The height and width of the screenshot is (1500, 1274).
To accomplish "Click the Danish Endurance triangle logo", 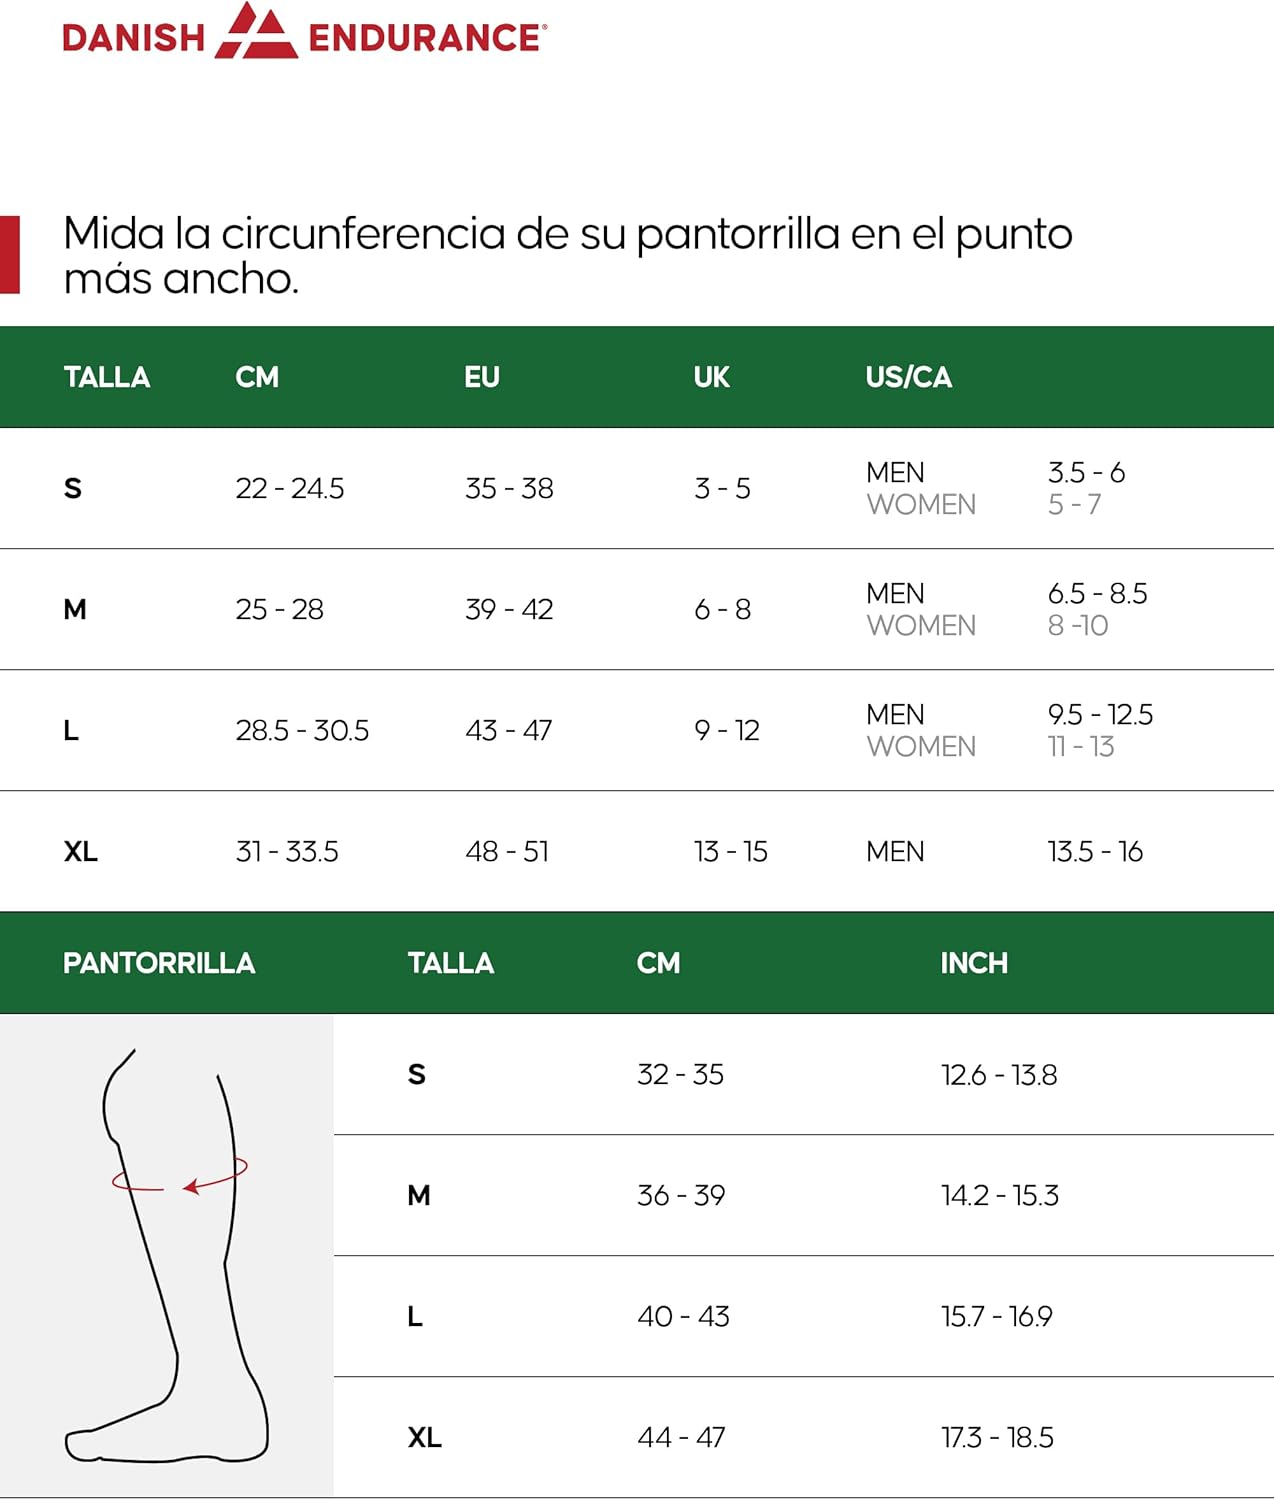I will point(256,30).
